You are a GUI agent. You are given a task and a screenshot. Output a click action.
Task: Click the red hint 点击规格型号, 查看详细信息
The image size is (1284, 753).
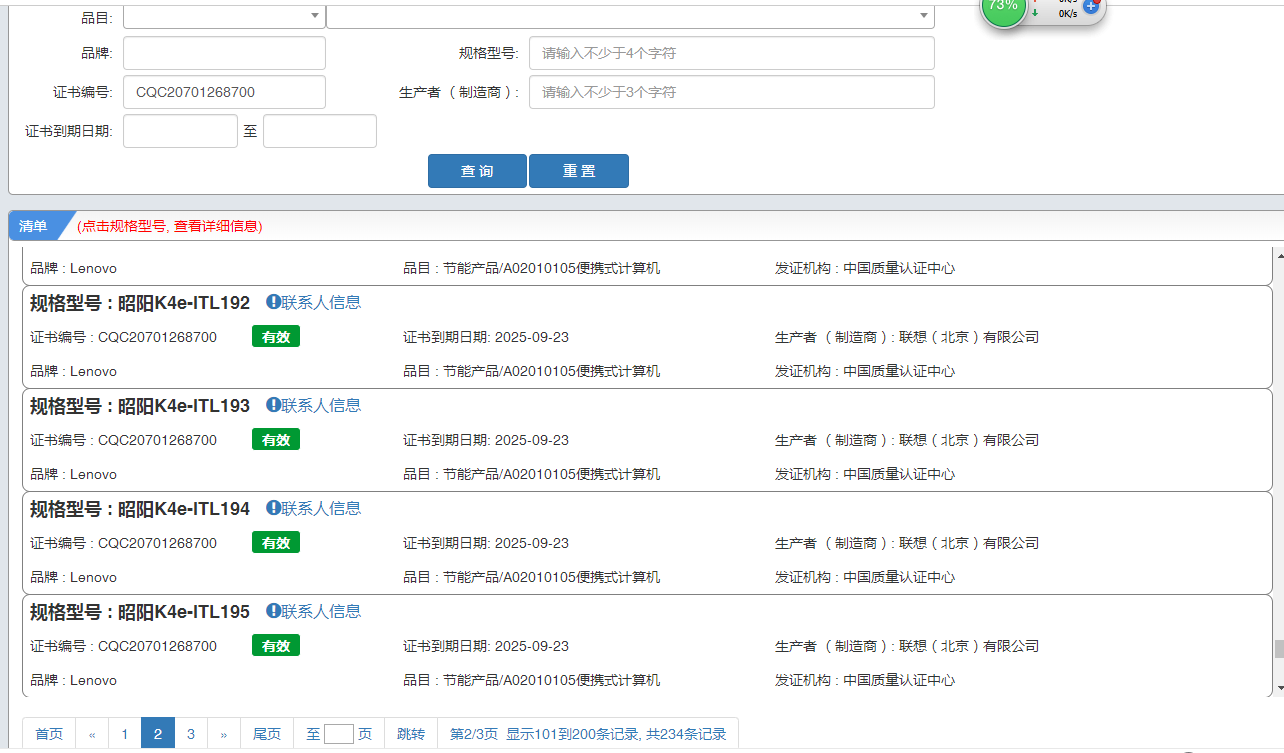coord(170,226)
